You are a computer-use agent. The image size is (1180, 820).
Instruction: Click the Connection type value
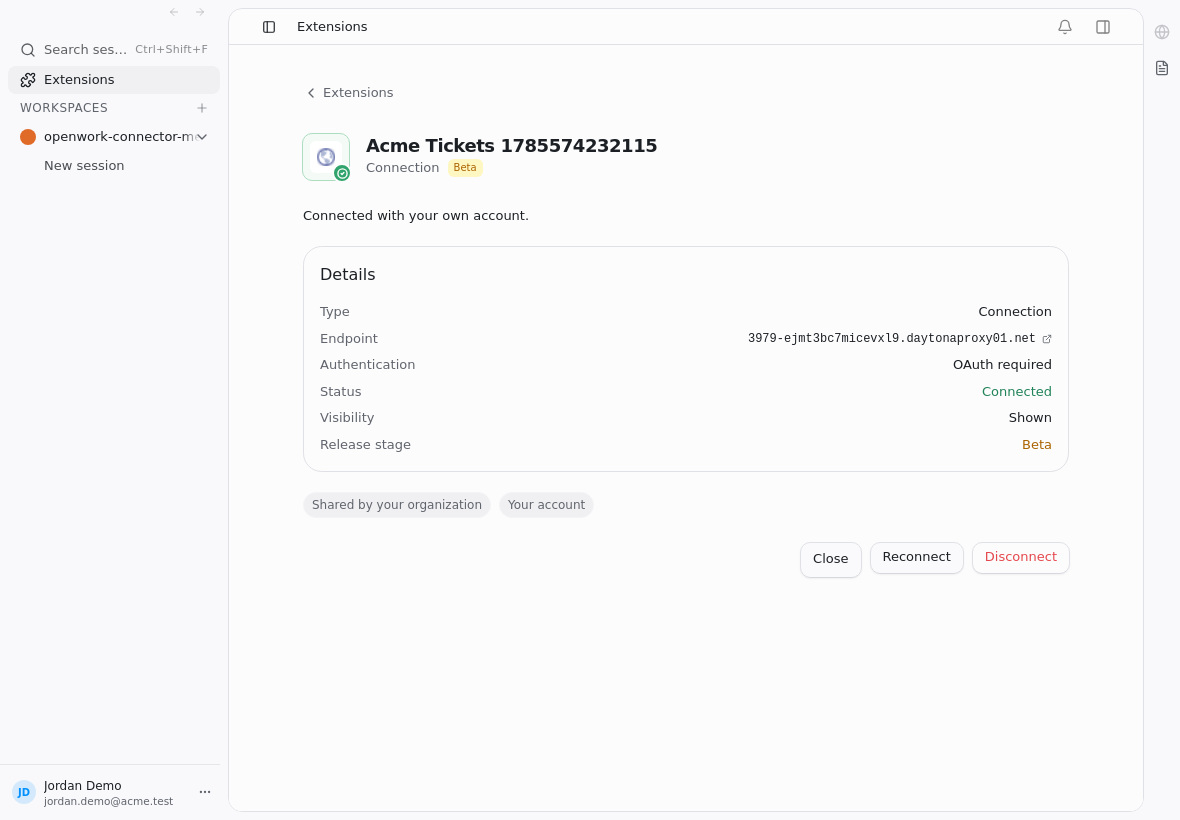(1014, 311)
